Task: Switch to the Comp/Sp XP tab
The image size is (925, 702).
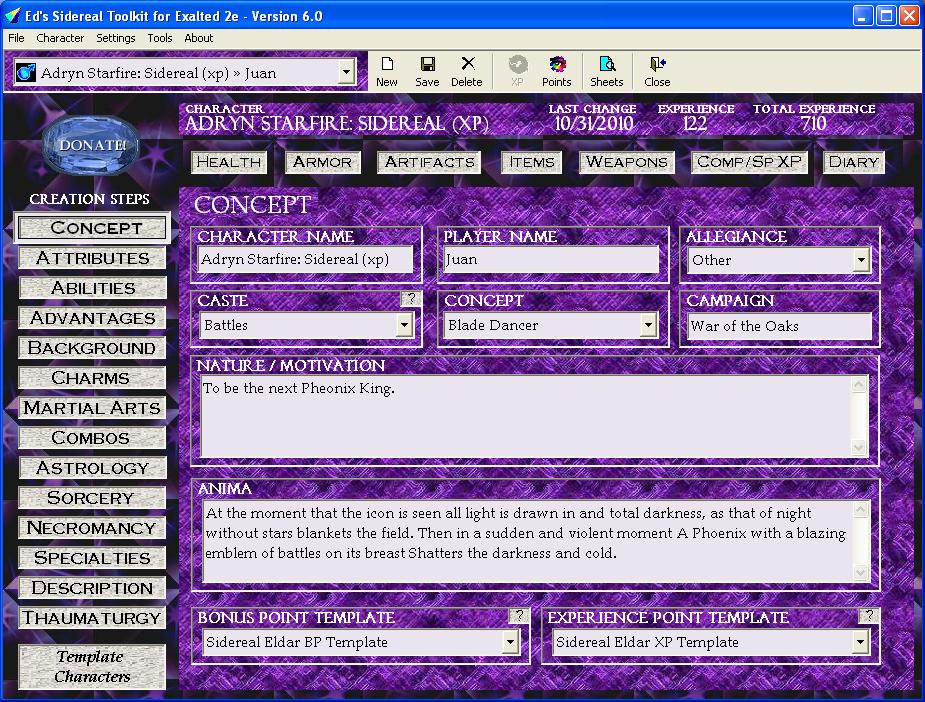Action: tap(749, 162)
